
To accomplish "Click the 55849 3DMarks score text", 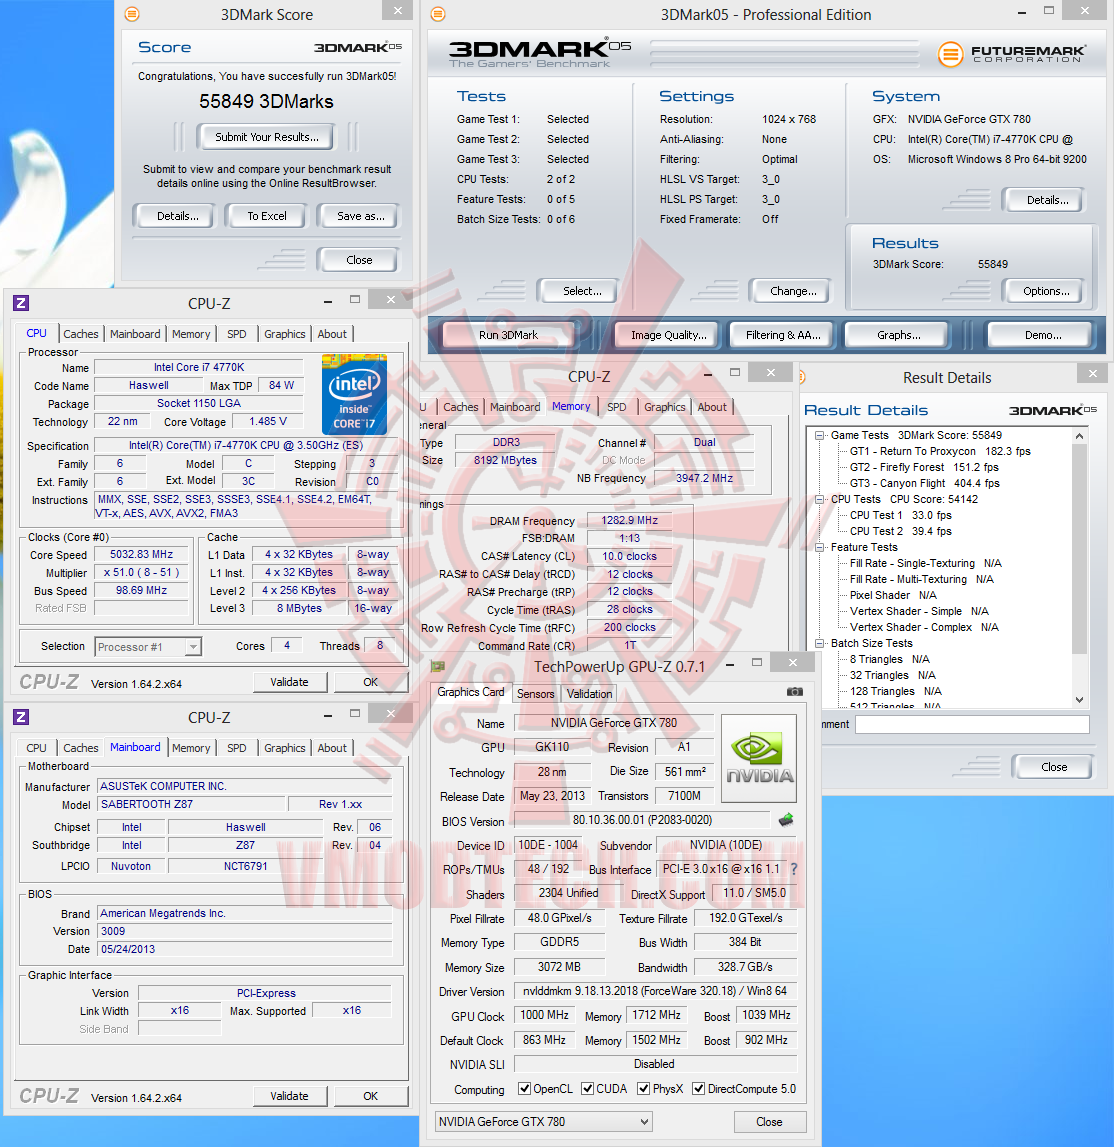I will coord(267,102).
